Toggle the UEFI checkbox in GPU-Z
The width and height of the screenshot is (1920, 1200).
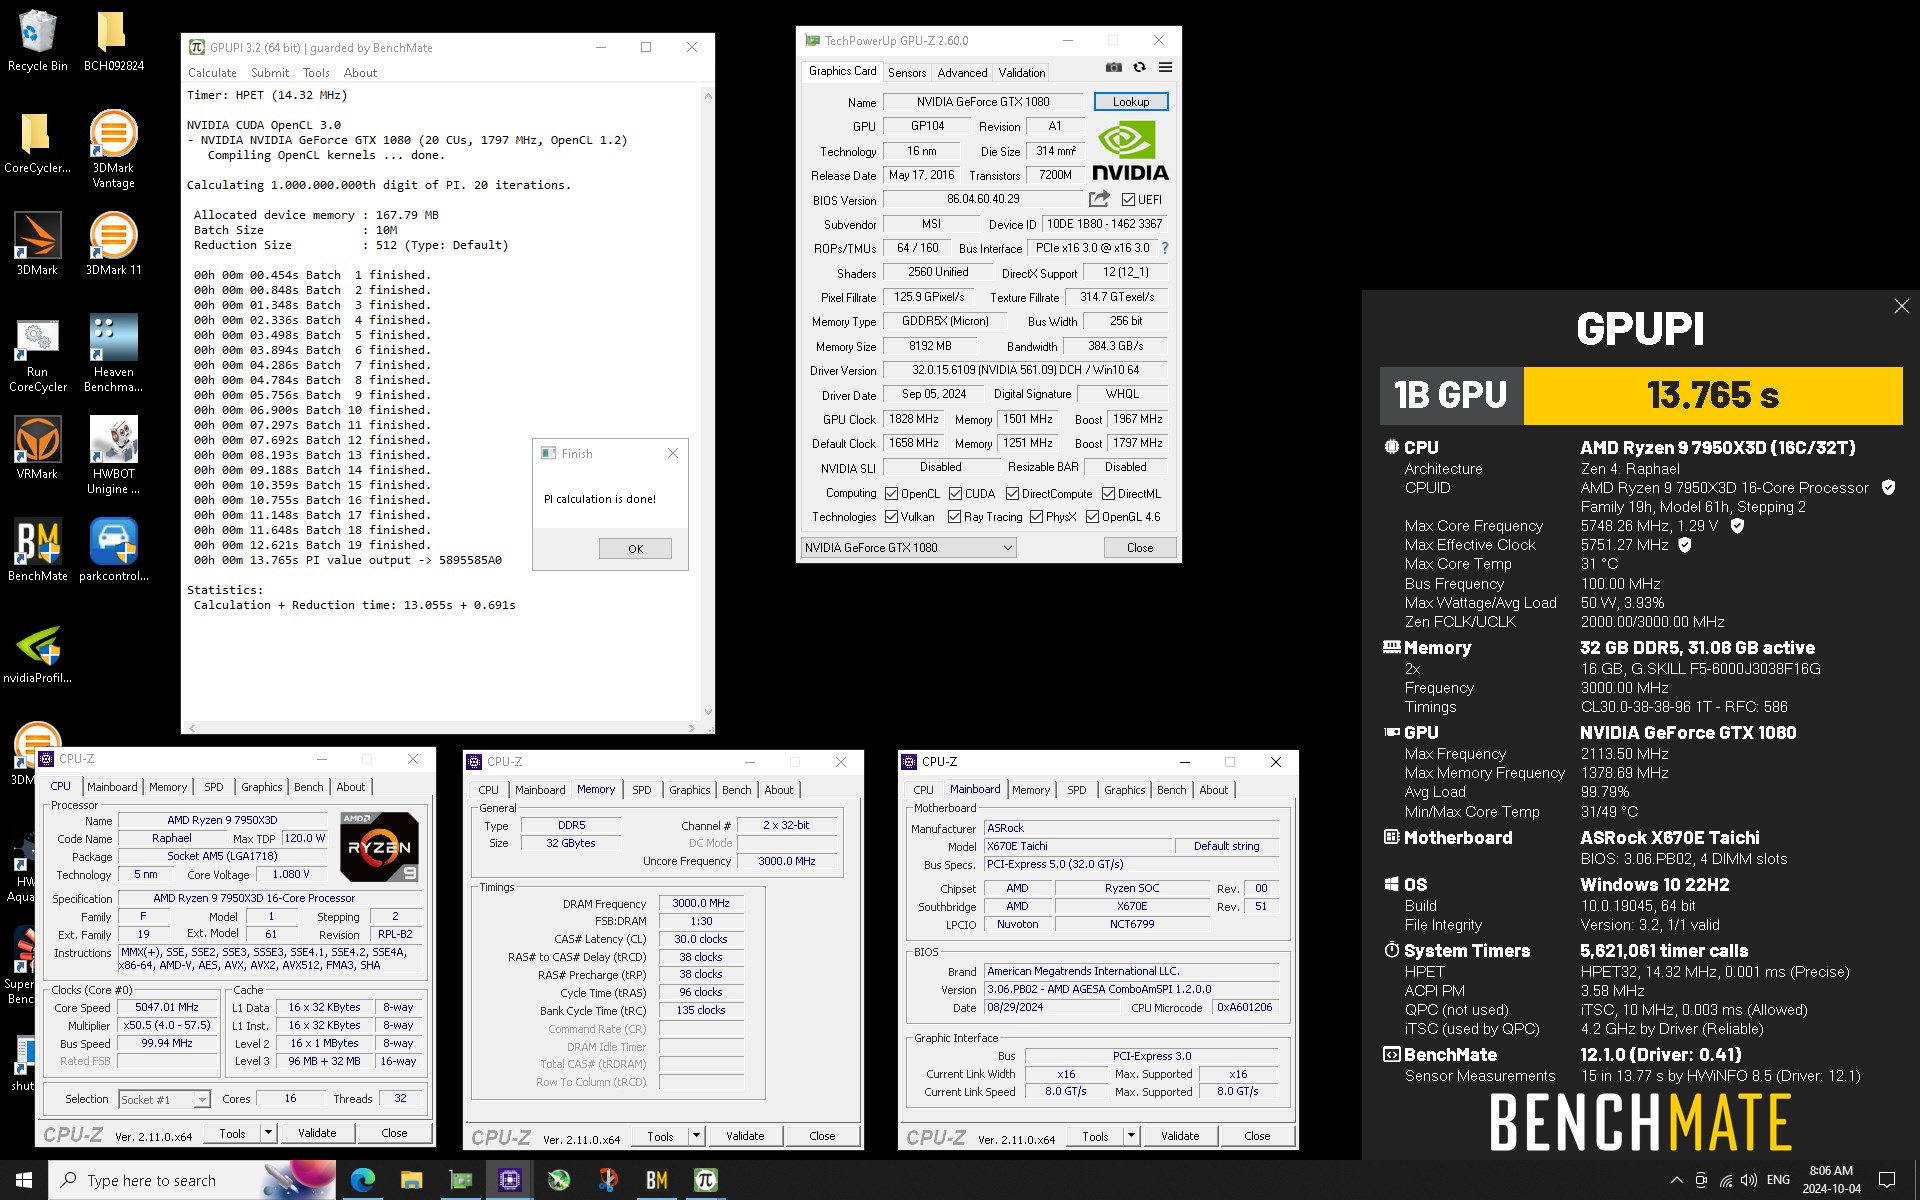tap(1128, 200)
